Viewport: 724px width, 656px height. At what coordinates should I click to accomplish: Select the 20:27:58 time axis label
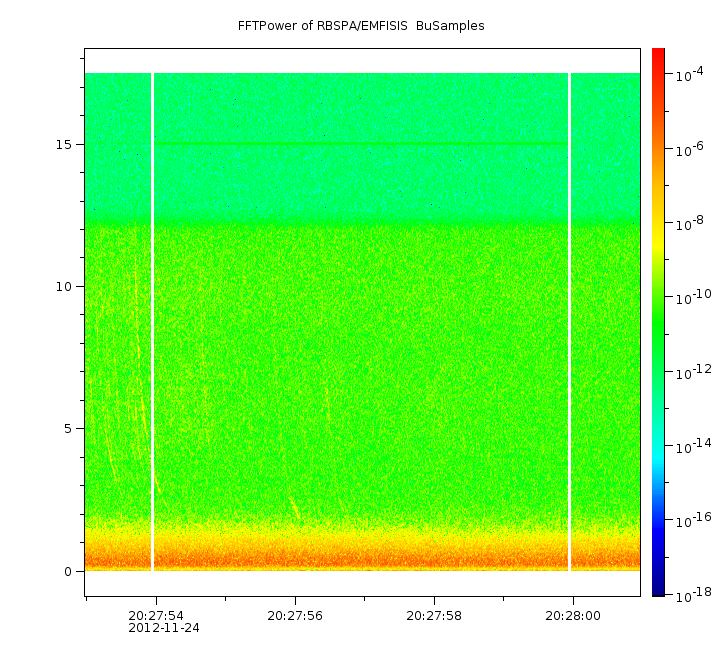434,616
